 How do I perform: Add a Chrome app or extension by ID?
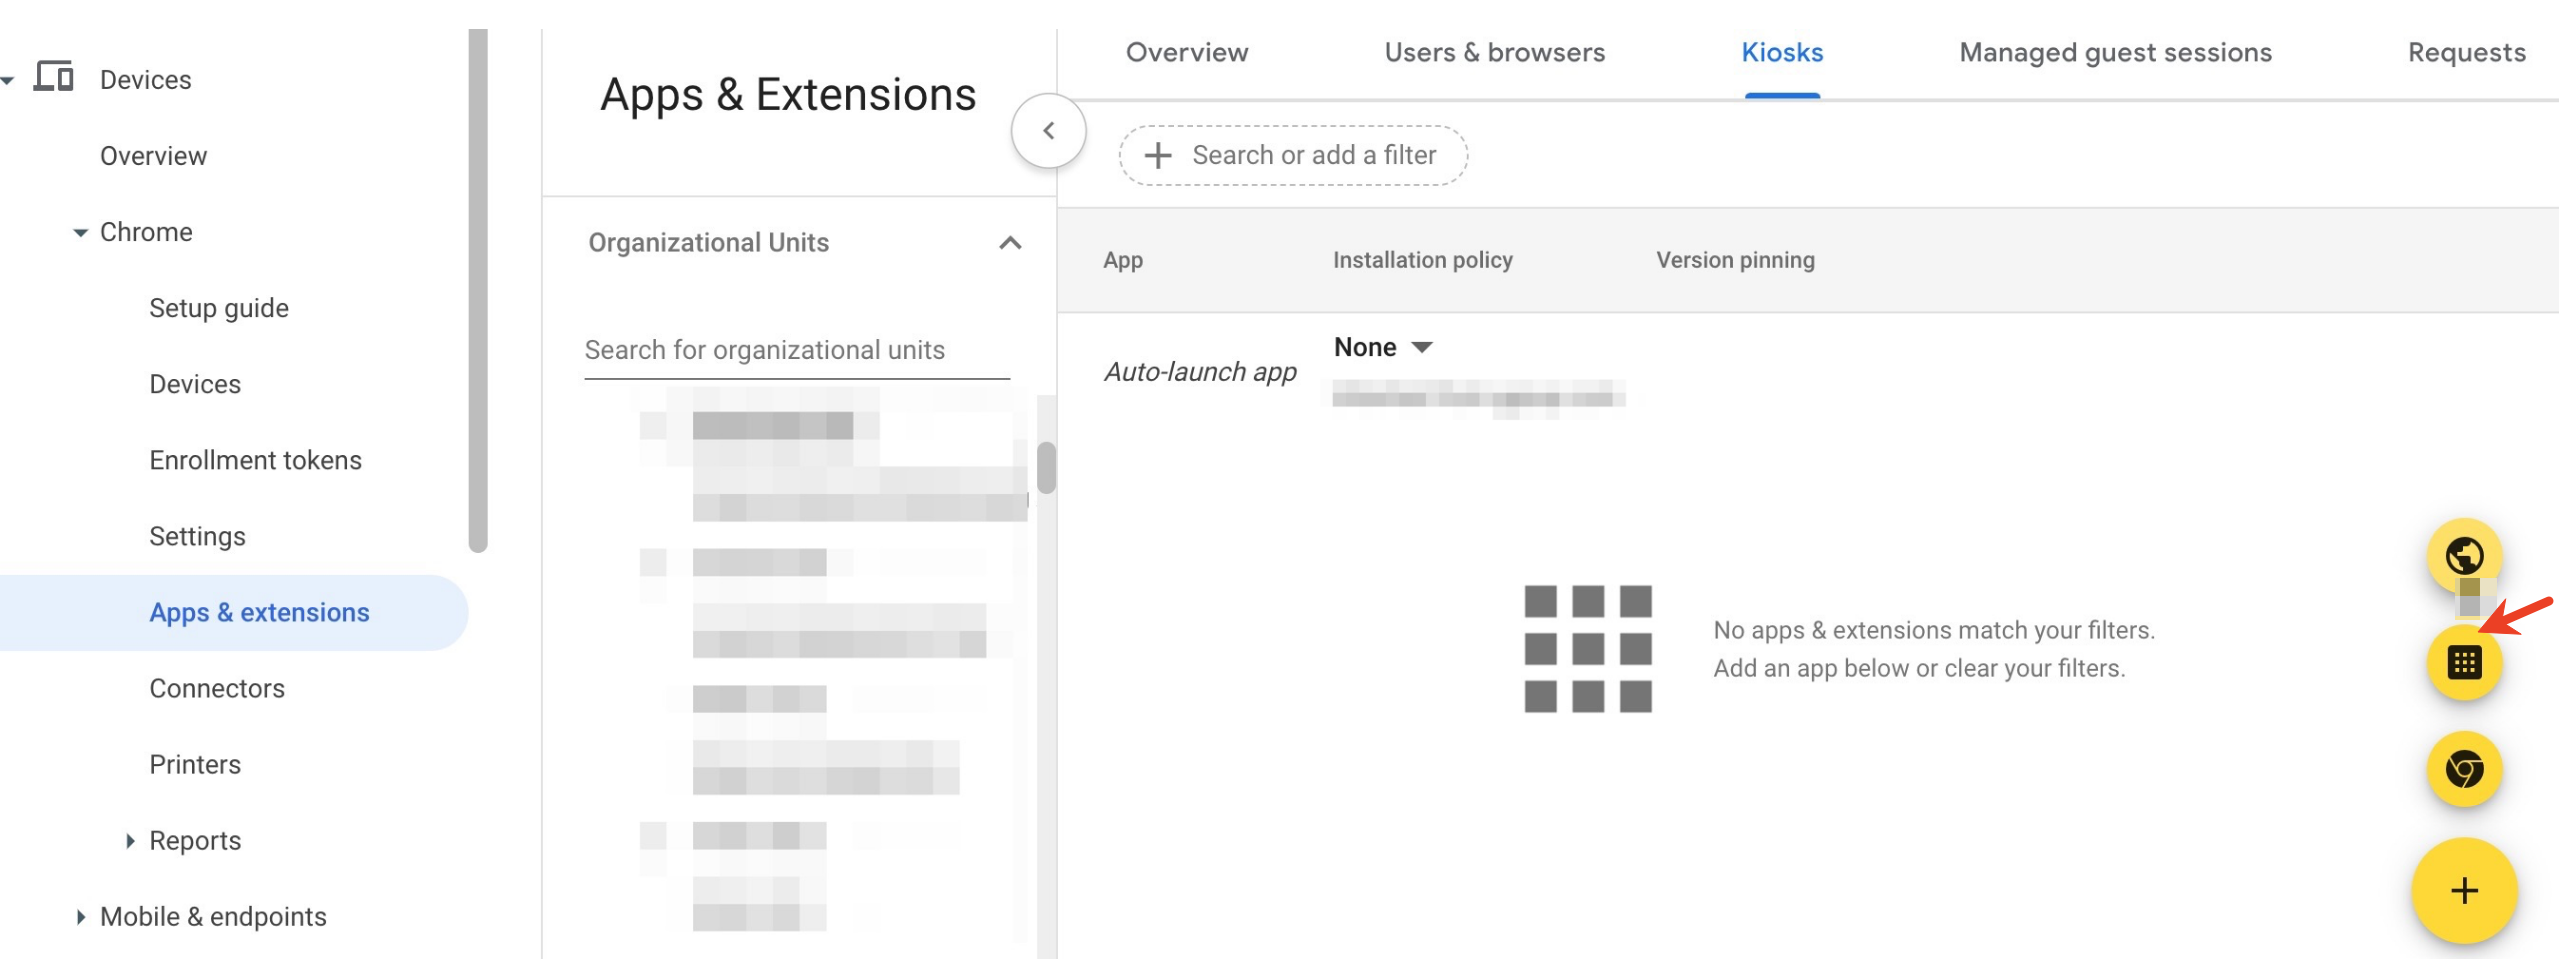2464,660
